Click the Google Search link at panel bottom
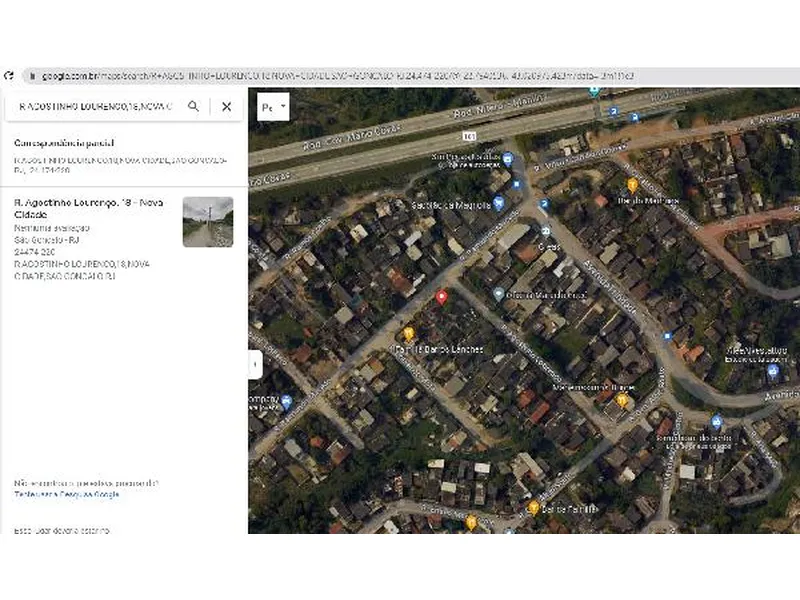 tap(67, 494)
